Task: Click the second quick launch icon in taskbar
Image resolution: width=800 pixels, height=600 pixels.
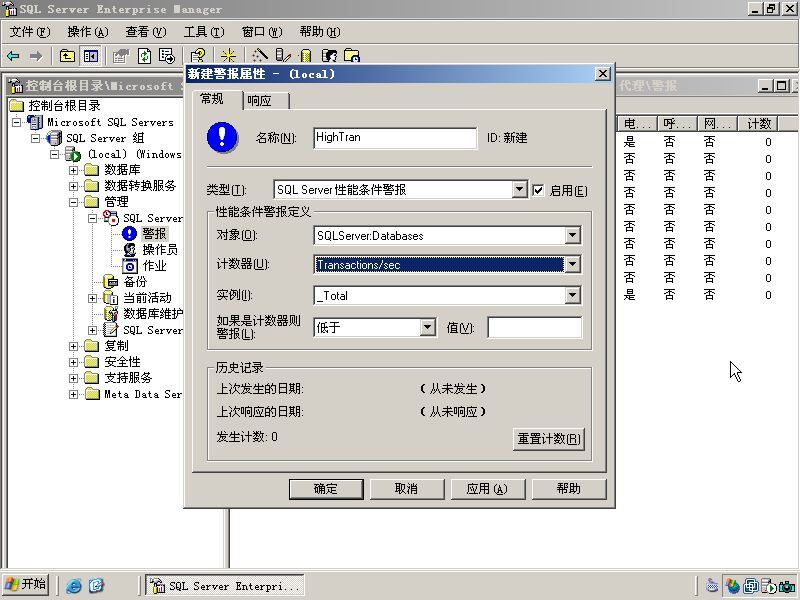Action: (x=96, y=586)
